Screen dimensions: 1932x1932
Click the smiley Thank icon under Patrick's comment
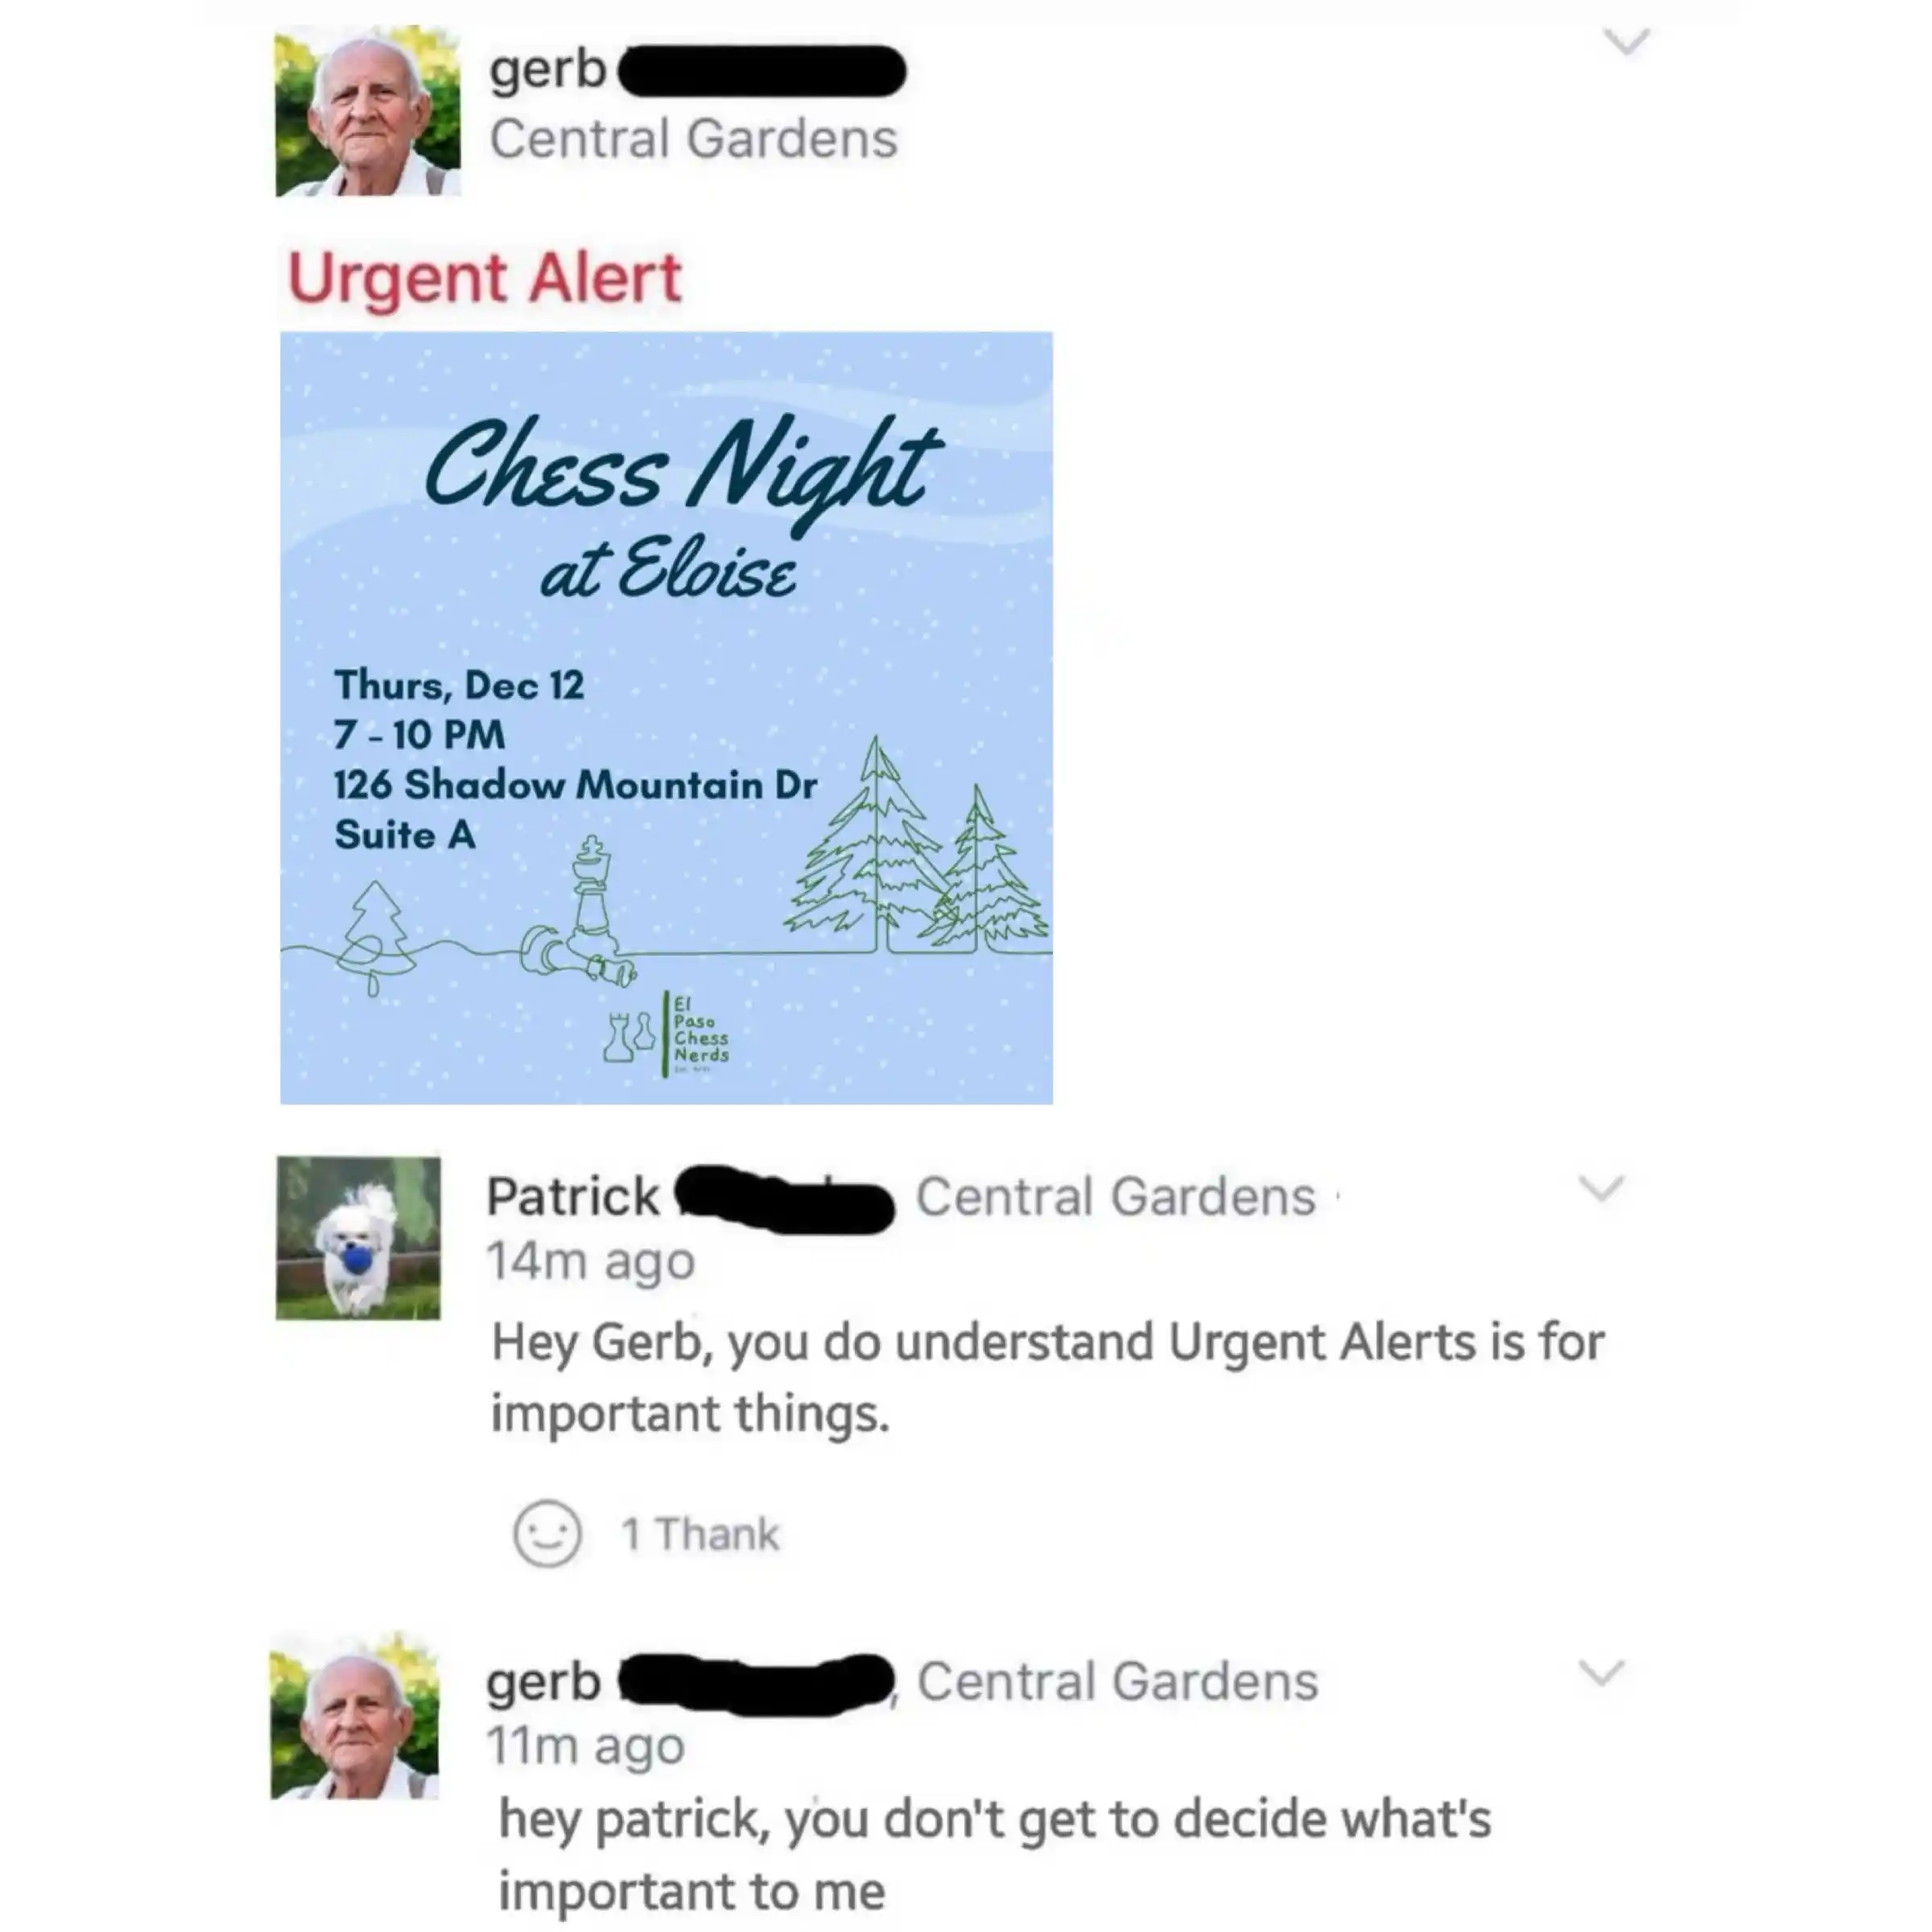click(547, 1533)
